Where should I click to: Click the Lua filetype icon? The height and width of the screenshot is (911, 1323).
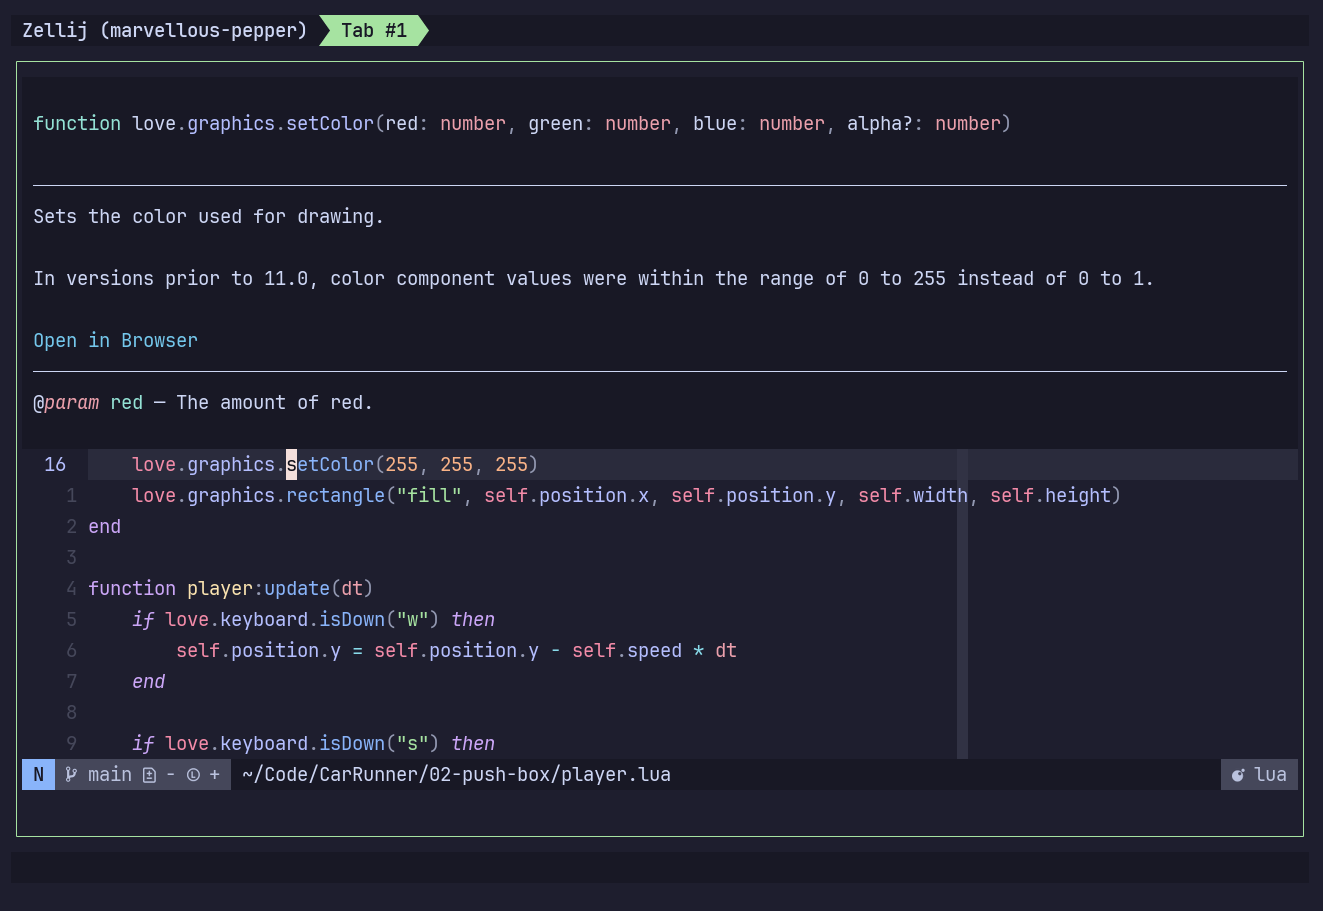pos(1238,775)
